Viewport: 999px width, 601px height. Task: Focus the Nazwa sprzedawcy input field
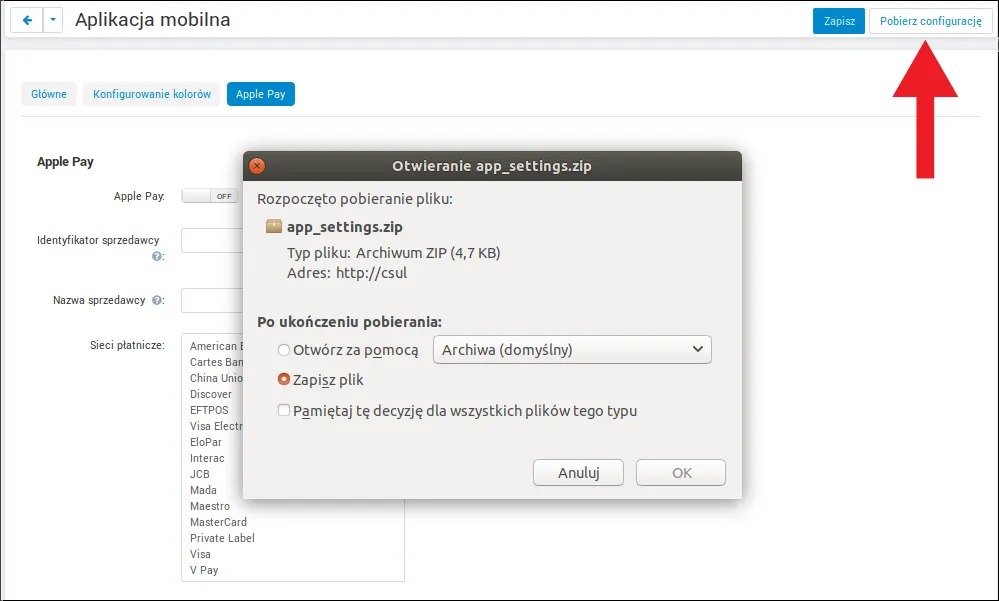pyautogui.click(x=212, y=300)
